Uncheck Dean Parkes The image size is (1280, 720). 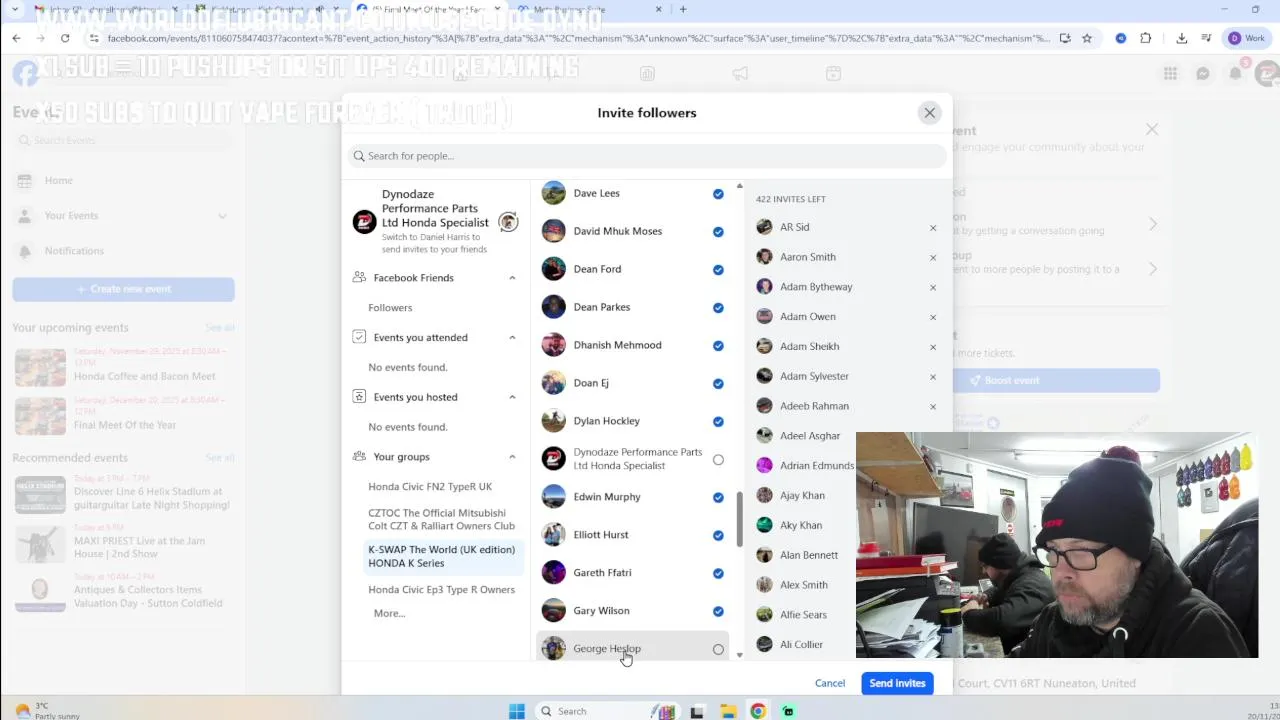point(718,308)
